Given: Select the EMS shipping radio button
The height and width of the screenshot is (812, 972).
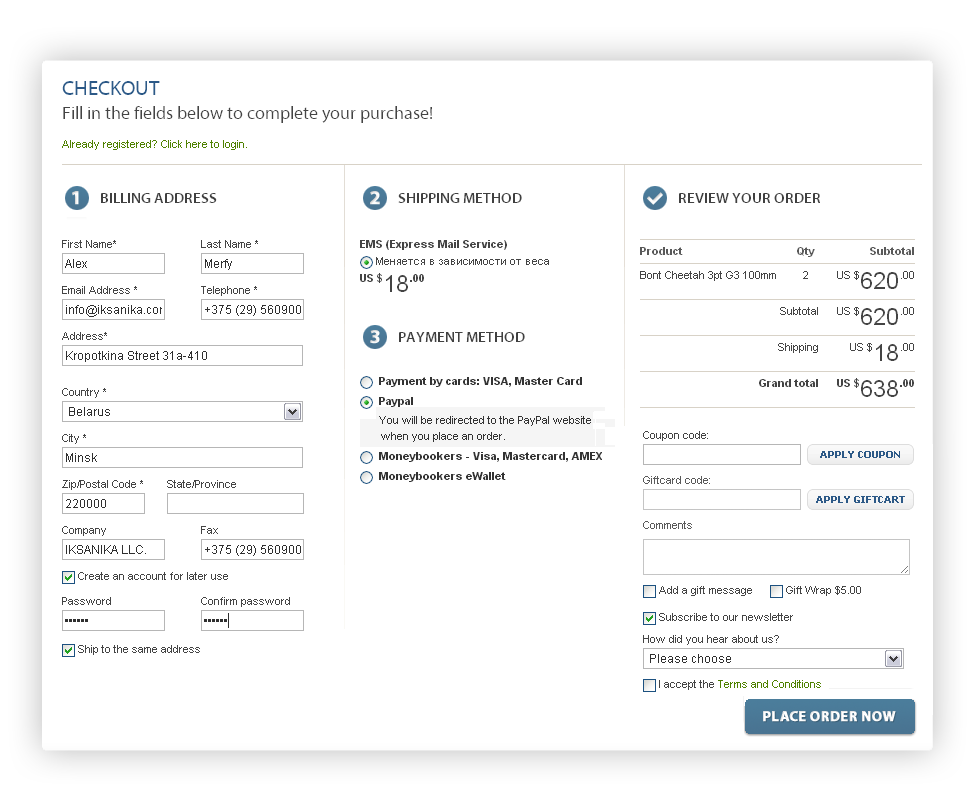Looking at the screenshot, I should [x=367, y=262].
